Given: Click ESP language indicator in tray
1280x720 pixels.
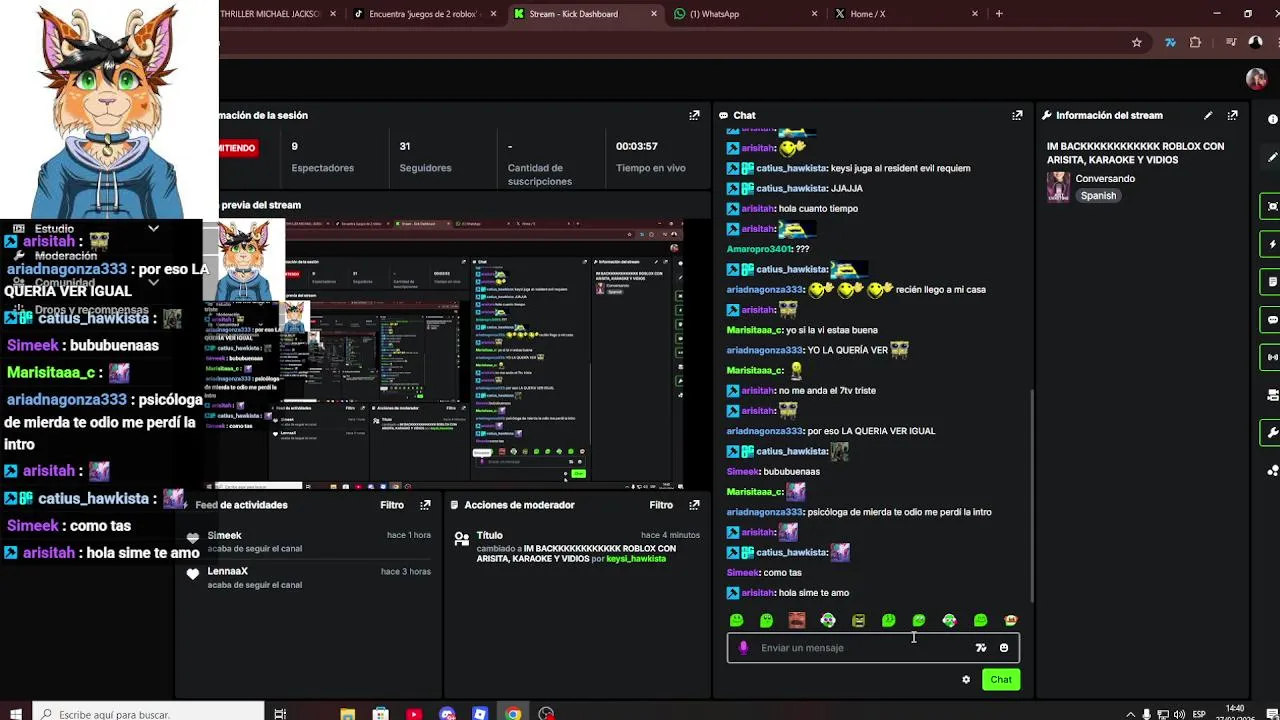Looking at the screenshot, I should (1200, 714).
